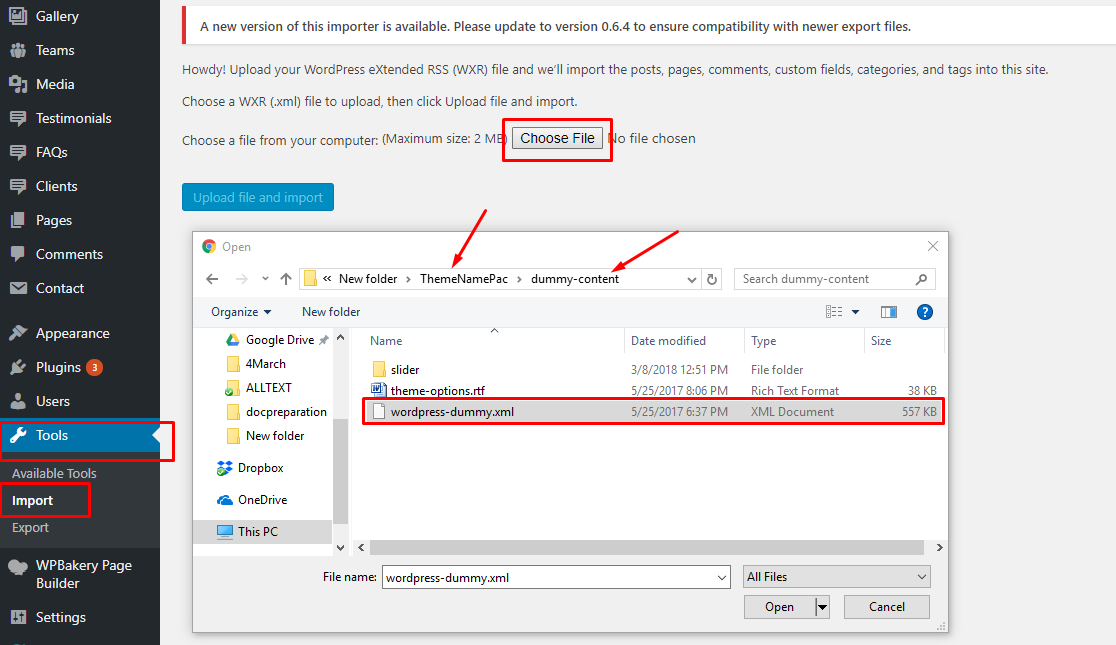This screenshot has width=1116, height=645.
Task: Open the slider folder
Action: tap(405, 370)
